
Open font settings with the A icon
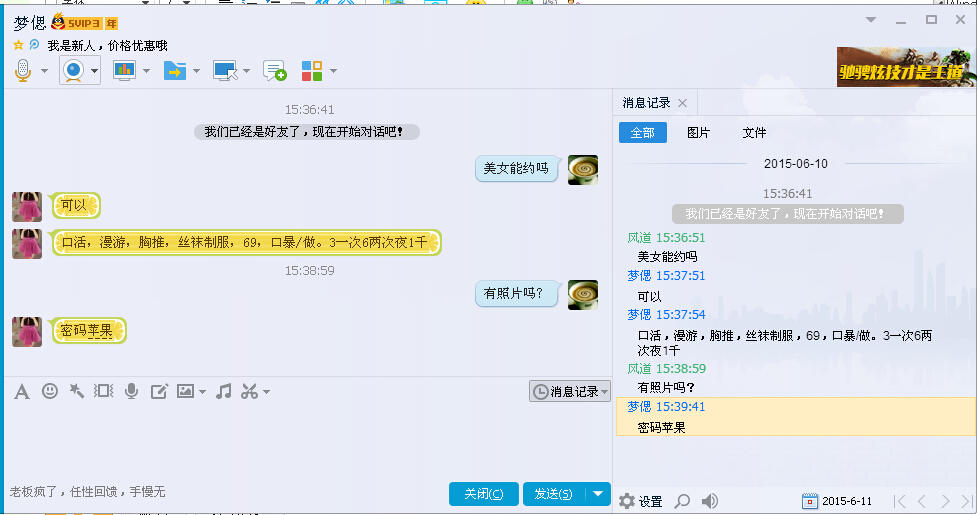click(22, 392)
